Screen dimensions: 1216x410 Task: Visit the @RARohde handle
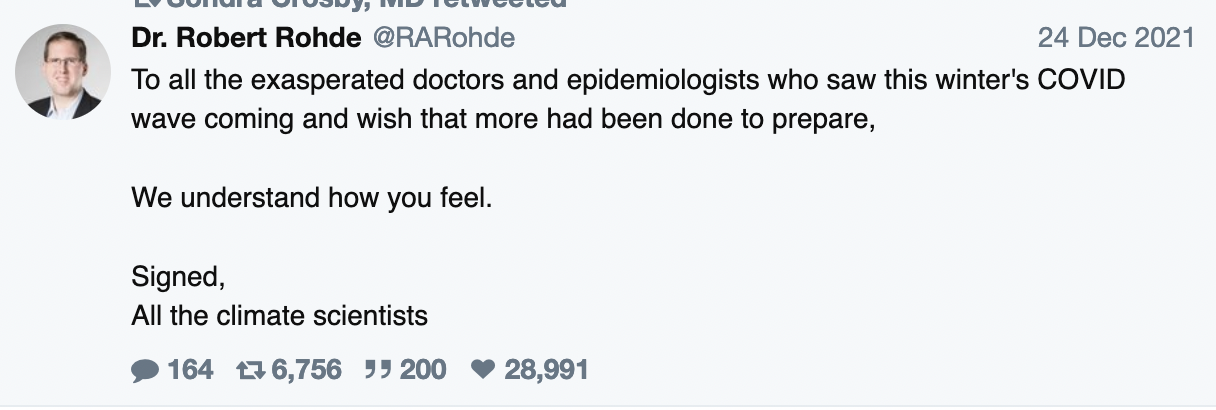pos(444,39)
